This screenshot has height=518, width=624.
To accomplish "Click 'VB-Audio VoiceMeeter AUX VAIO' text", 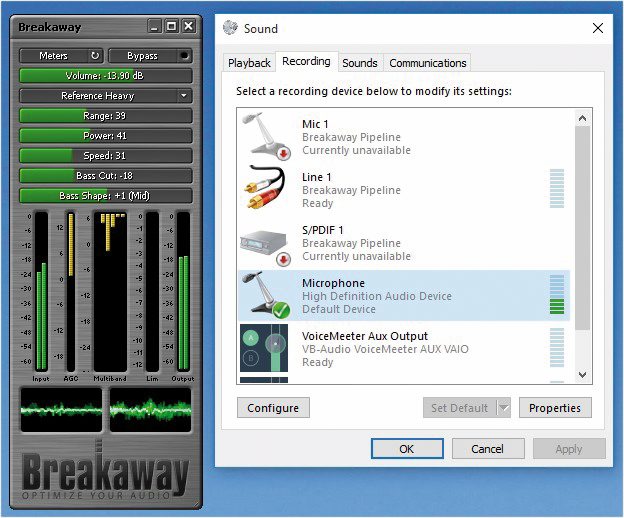I will [385, 349].
